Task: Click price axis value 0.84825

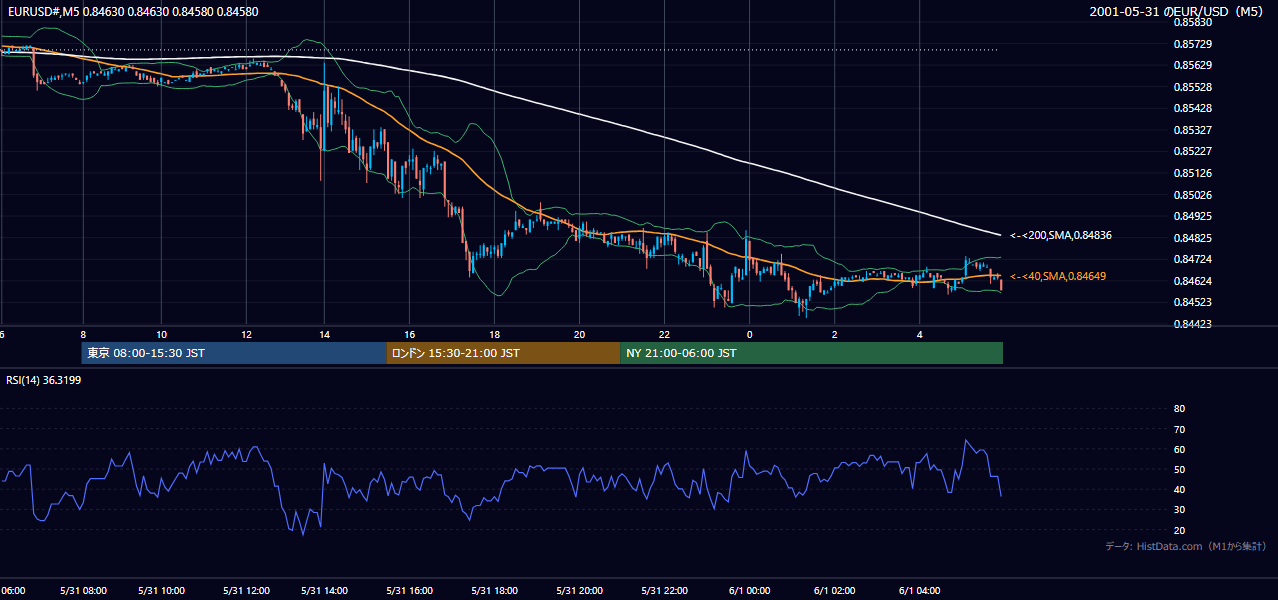Action: (1192, 238)
